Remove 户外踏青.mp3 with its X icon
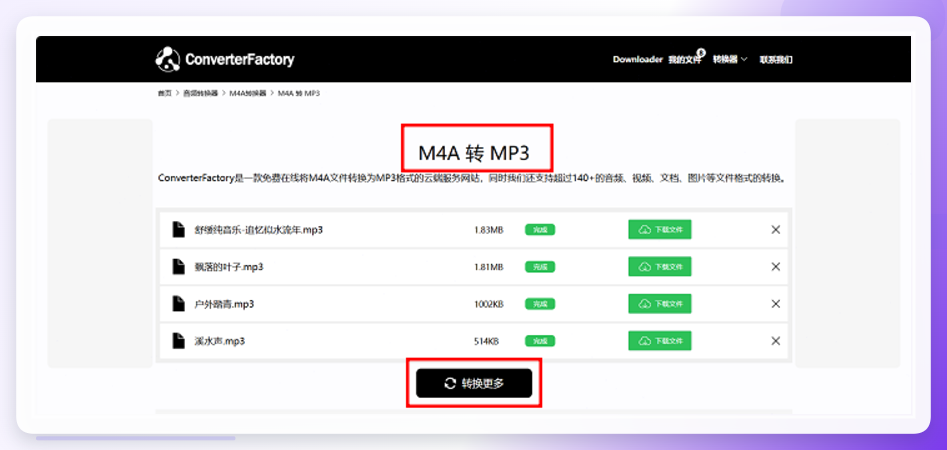The width and height of the screenshot is (947, 450). (776, 304)
